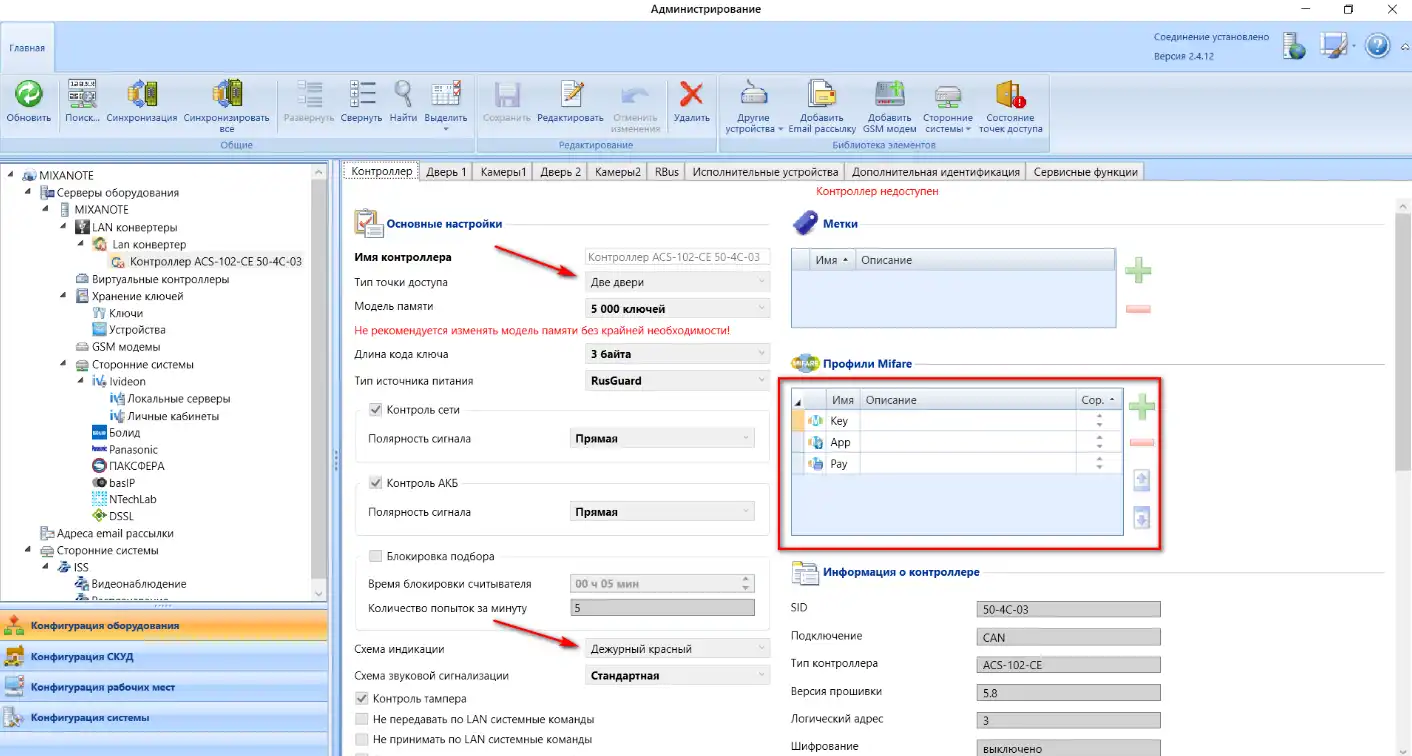Toggle the Контроль тампера checkbox
Screen dimensions: 1412x756
[x=362, y=698]
